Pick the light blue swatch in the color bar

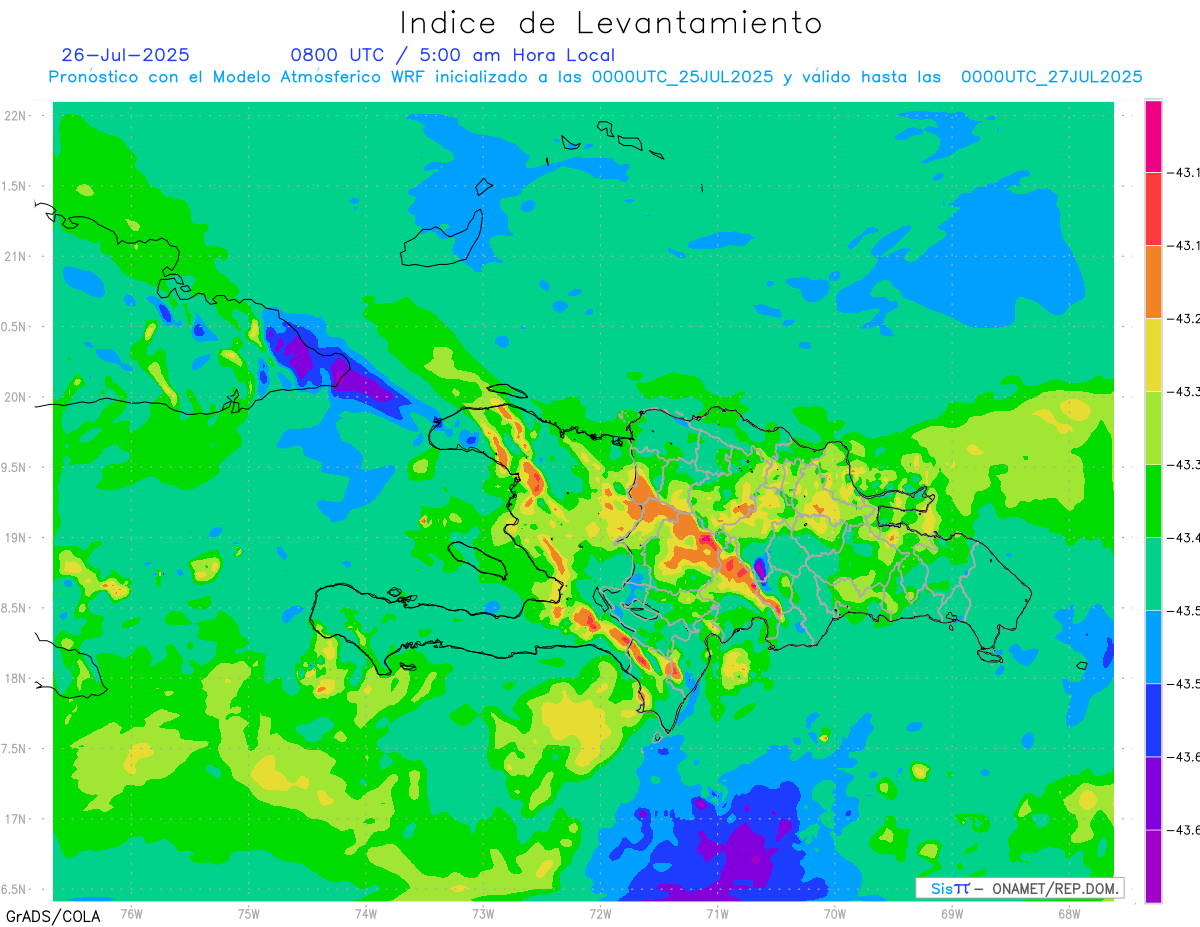point(1153,647)
